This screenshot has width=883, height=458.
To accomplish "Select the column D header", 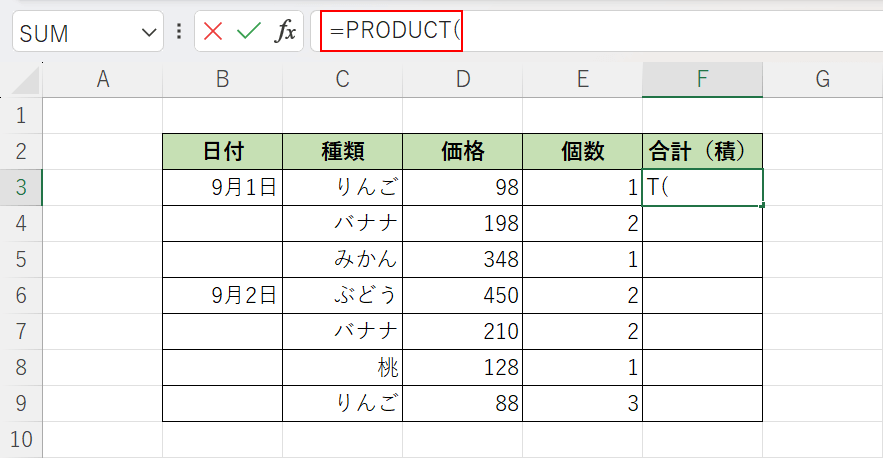I will [x=462, y=80].
